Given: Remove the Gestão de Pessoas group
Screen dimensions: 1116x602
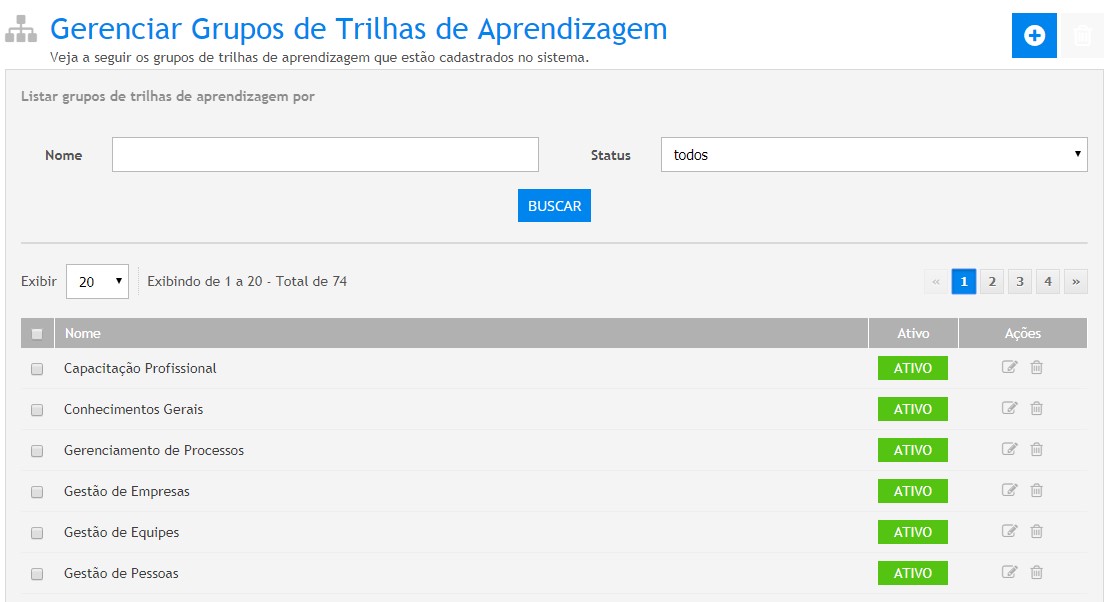Looking at the screenshot, I should coord(1036,573).
